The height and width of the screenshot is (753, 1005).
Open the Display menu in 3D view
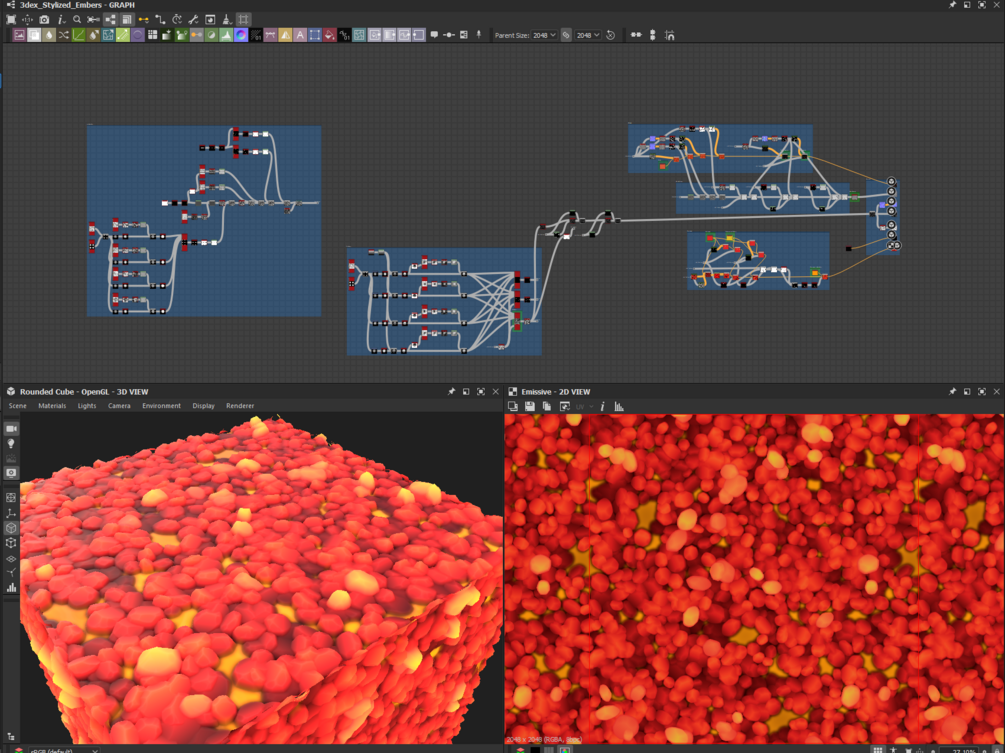tap(203, 406)
